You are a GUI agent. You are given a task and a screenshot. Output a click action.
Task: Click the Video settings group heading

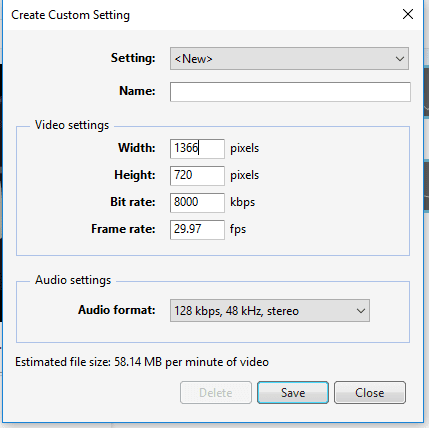(x=72, y=125)
